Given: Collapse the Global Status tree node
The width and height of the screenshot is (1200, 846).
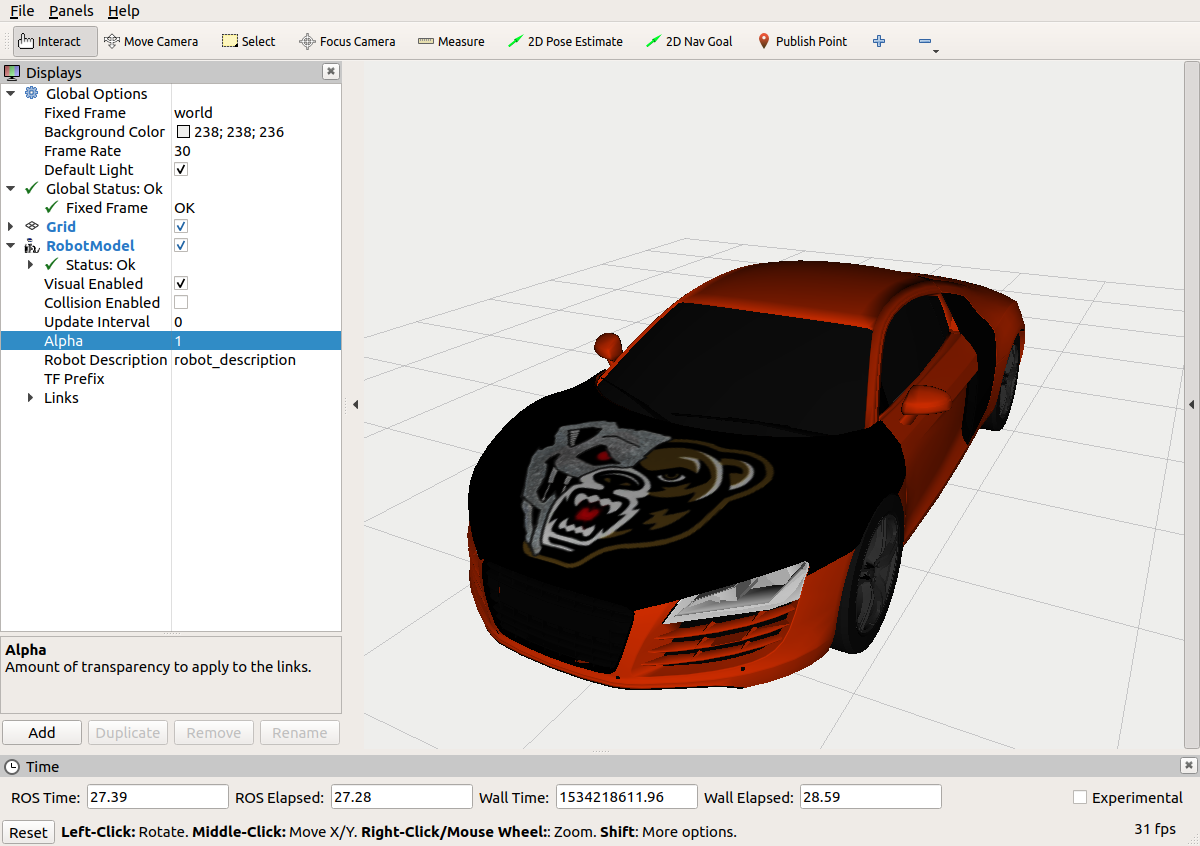Looking at the screenshot, I should click(x=11, y=188).
